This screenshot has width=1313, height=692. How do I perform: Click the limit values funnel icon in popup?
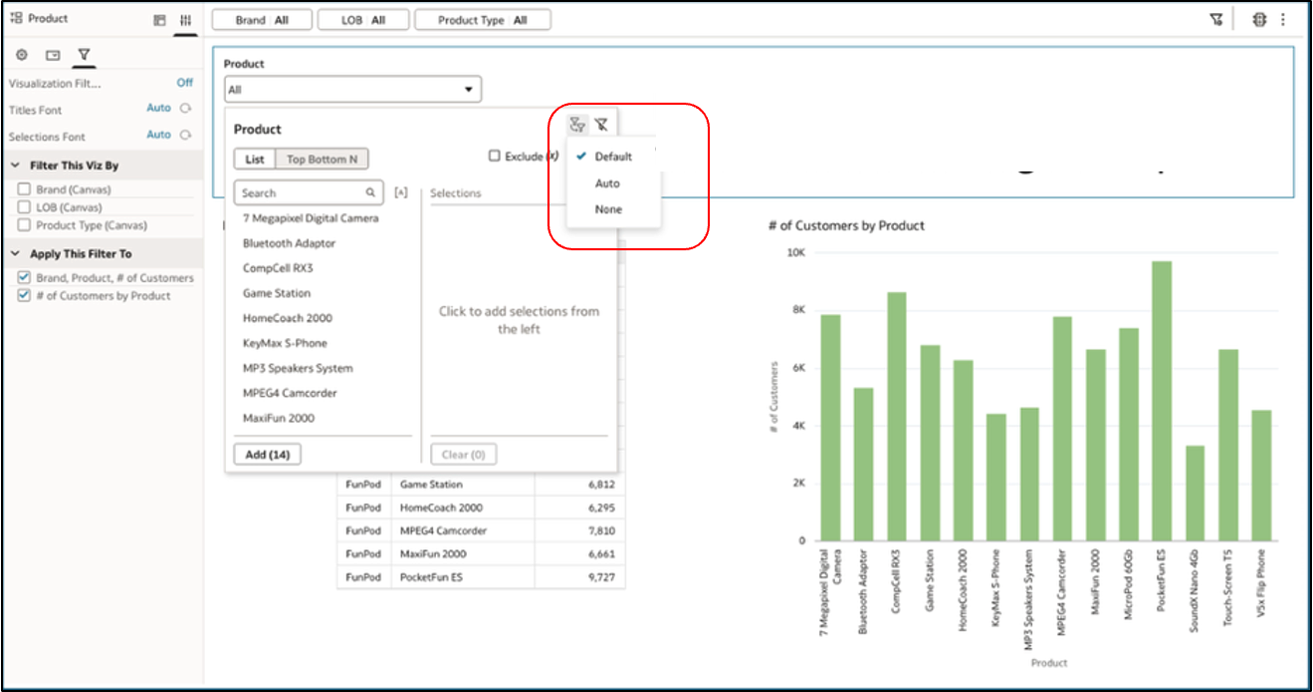point(577,125)
